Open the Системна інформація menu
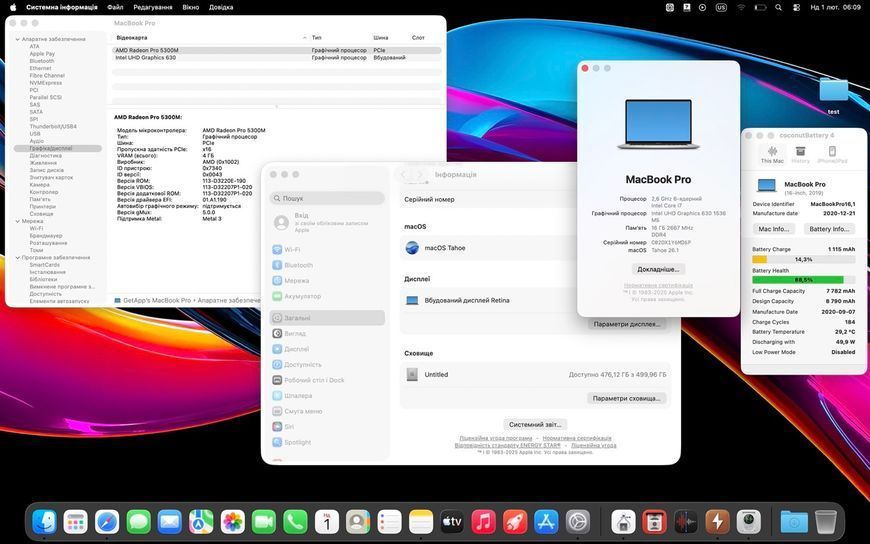The height and width of the screenshot is (544, 870). [x=62, y=7]
